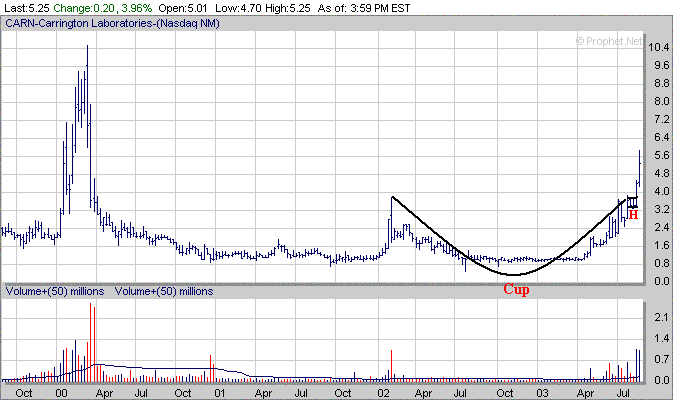Click the 5.6 price axis label
Image resolution: width=673 pixels, height=400 pixels.
(x=661, y=155)
